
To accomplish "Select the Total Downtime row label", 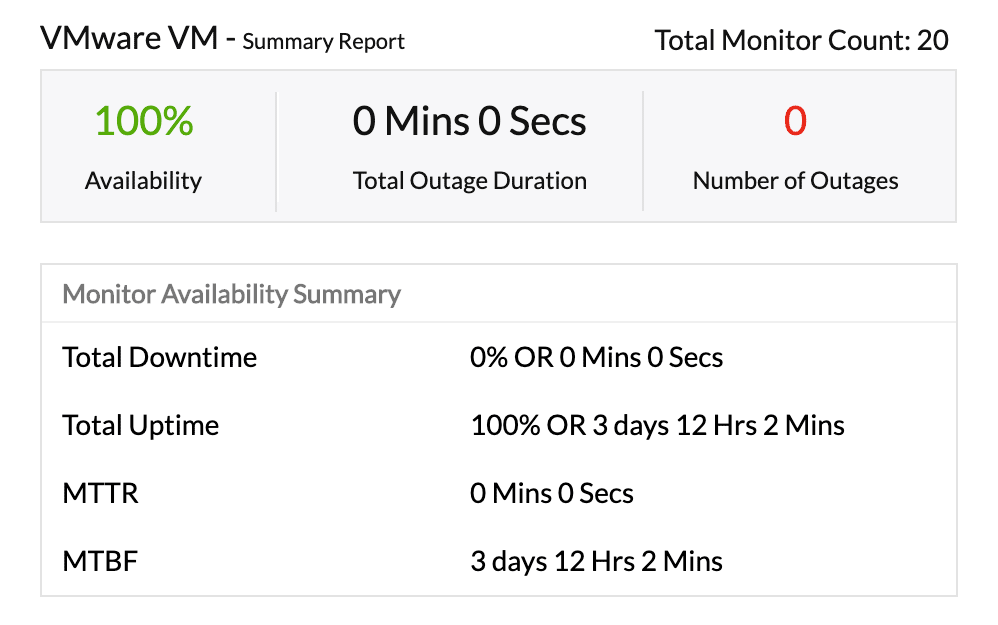I will tap(159, 357).
